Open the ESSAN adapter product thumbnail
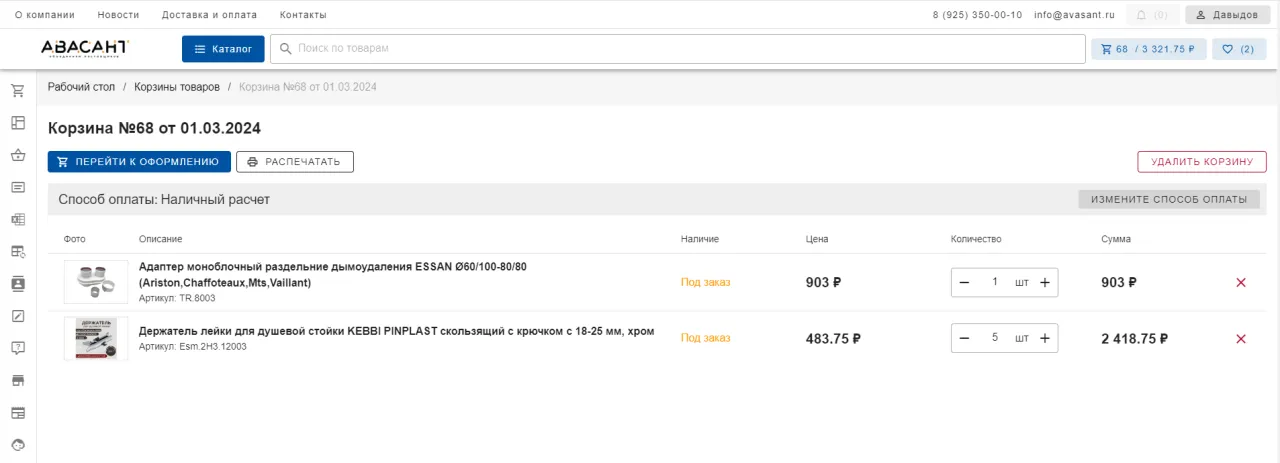Image resolution: width=1280 pixels, height=463 pixels. pos(96,282)
